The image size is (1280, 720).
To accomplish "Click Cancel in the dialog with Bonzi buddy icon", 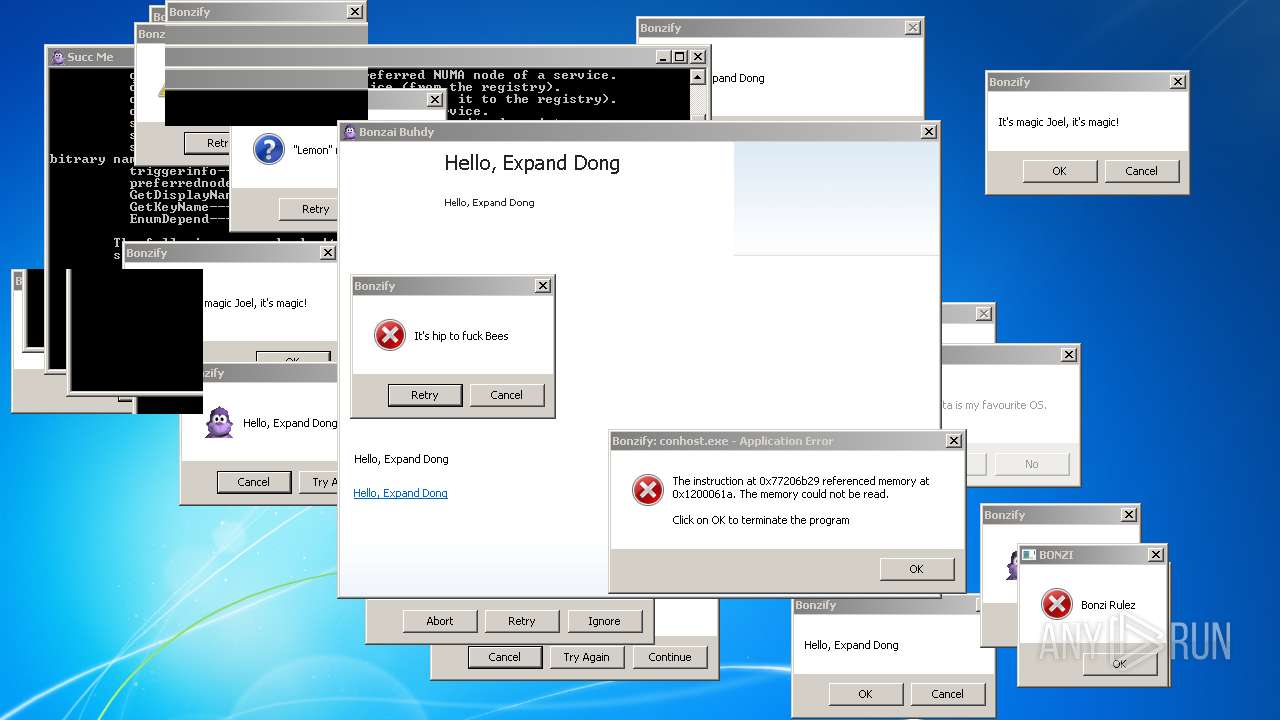I will [x=253, y=482].
